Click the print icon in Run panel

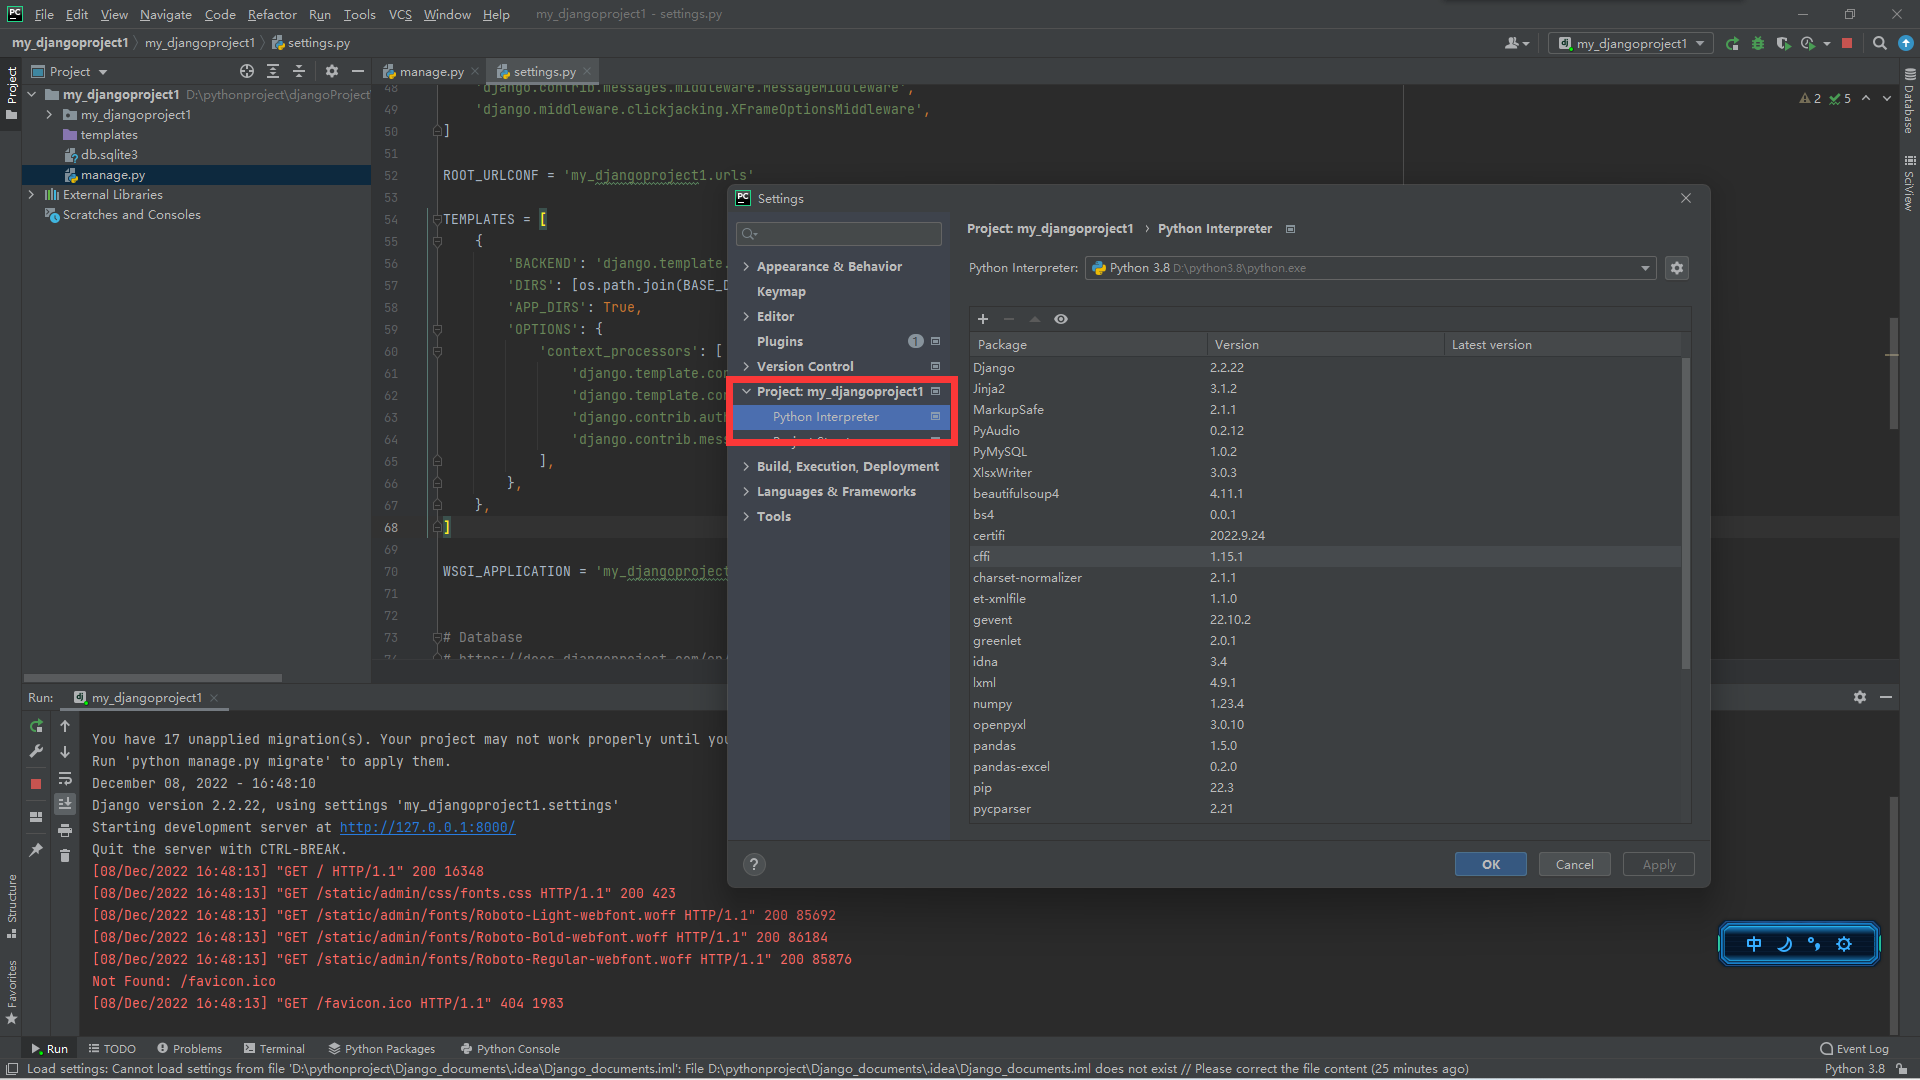(x=65, y=830)
